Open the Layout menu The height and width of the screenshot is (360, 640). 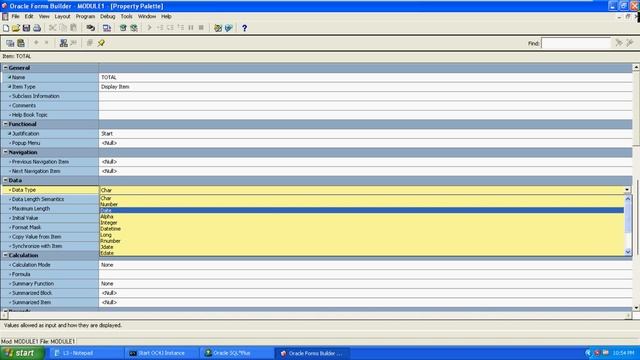pos(62,16)
